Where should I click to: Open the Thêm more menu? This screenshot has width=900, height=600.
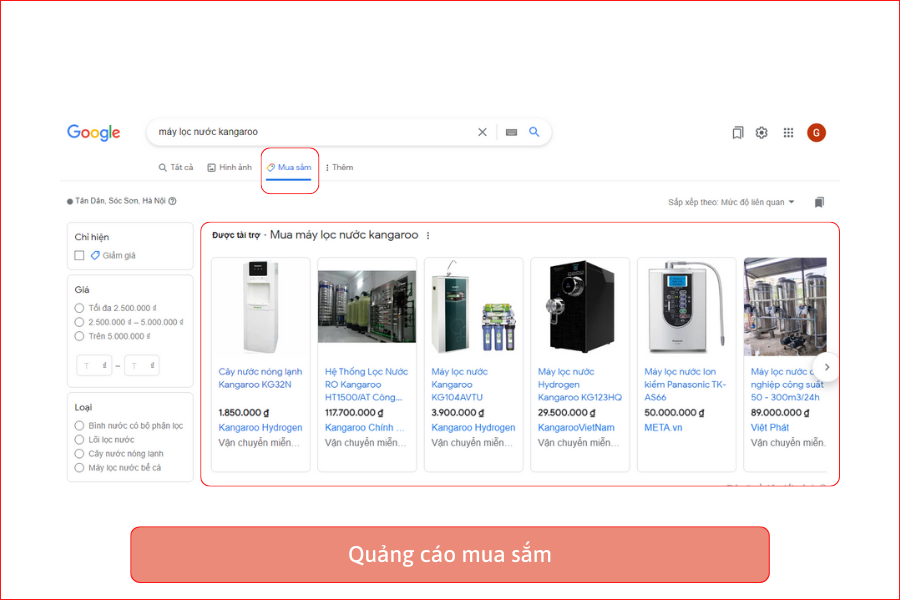pyautogui.click(x=339, y=168)
